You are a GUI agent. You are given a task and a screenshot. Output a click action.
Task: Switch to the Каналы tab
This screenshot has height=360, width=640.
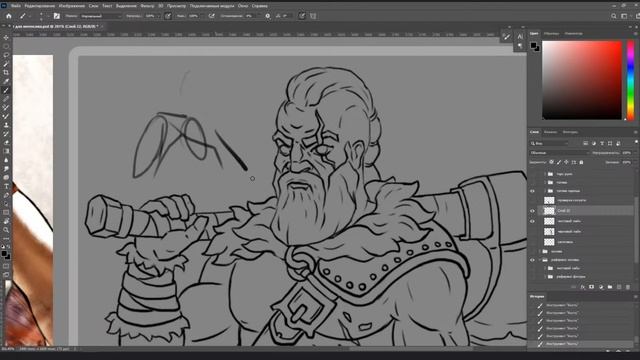(550, 132)
